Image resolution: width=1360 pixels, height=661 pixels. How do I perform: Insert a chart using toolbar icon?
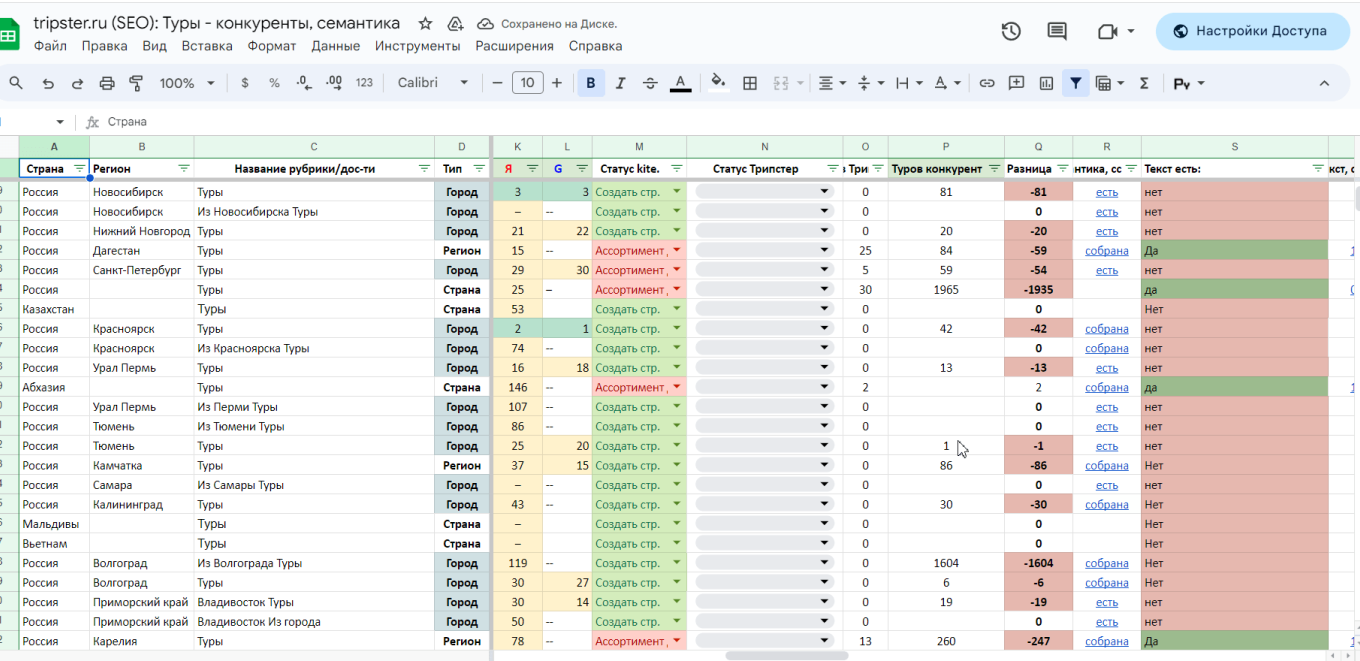coord(1046,83)
